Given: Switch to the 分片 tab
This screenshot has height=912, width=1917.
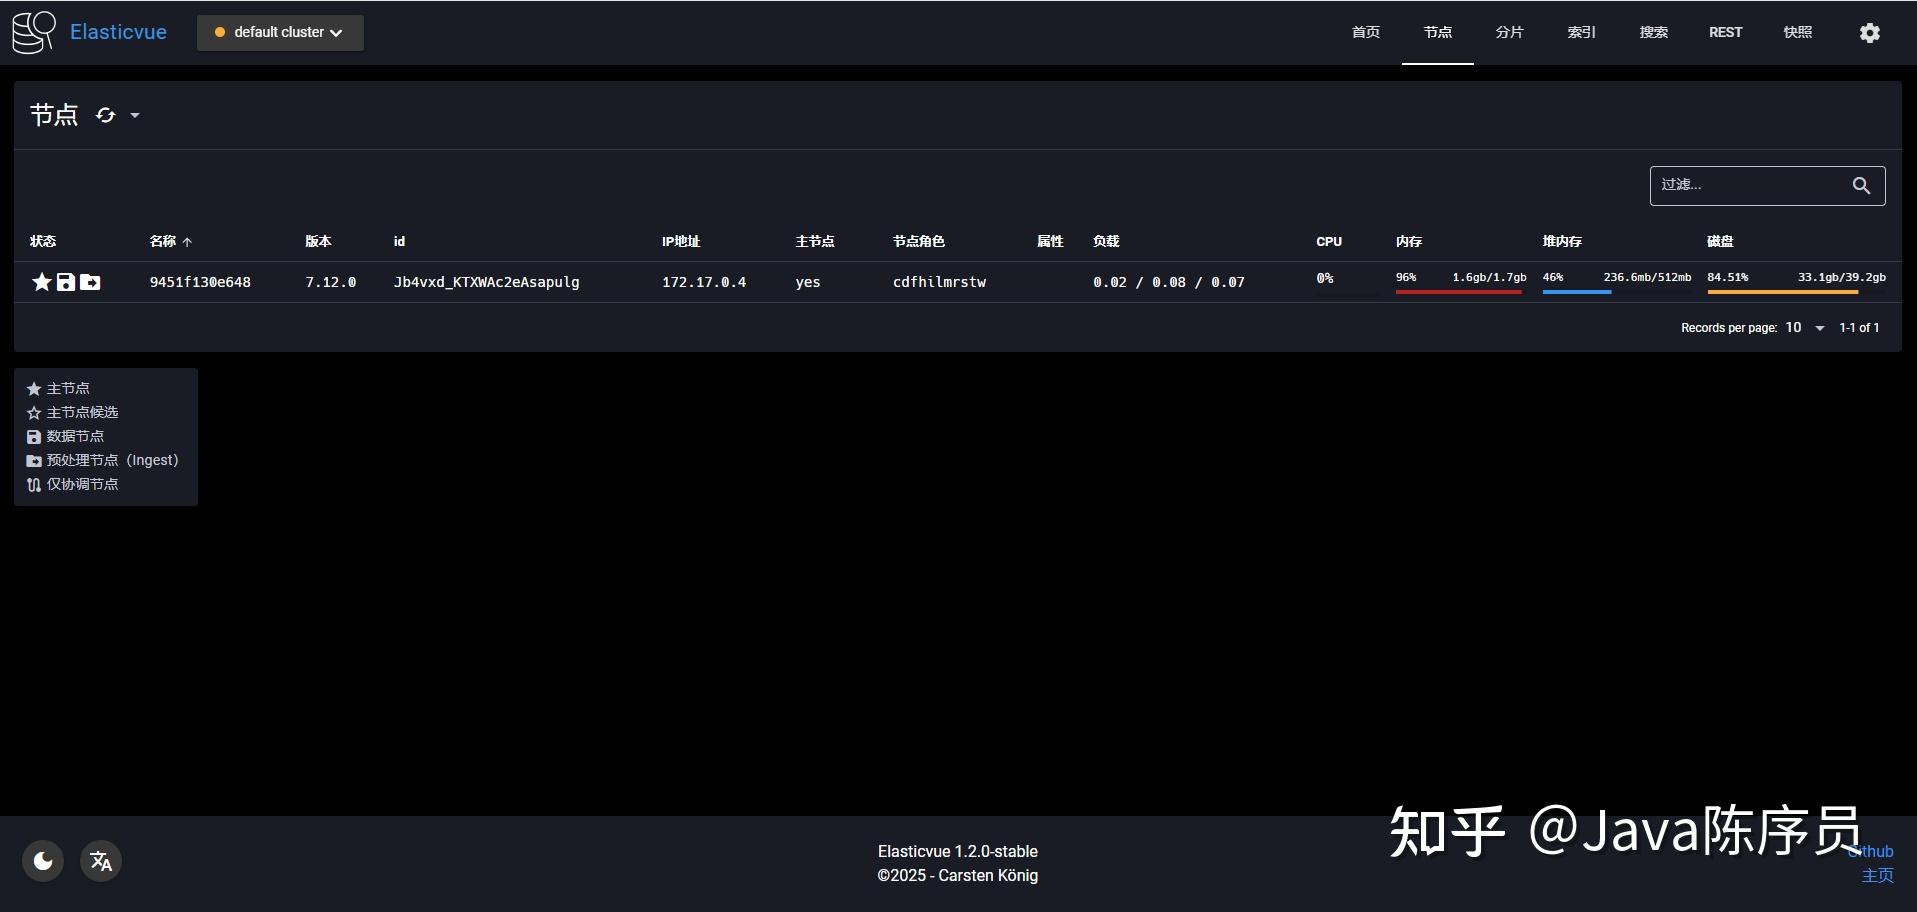Looking at the screenshot, I should click(x=1509, y=32).
